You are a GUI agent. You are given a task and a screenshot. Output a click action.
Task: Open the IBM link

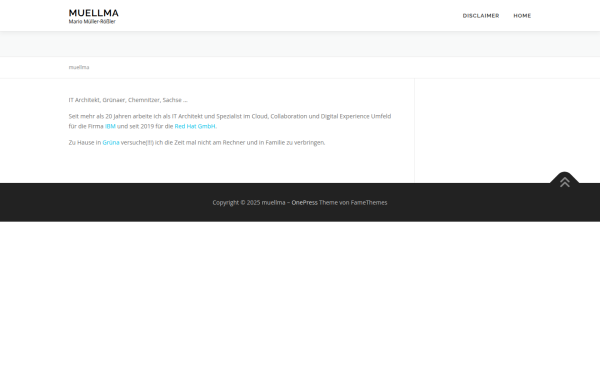tap(110, 126)
